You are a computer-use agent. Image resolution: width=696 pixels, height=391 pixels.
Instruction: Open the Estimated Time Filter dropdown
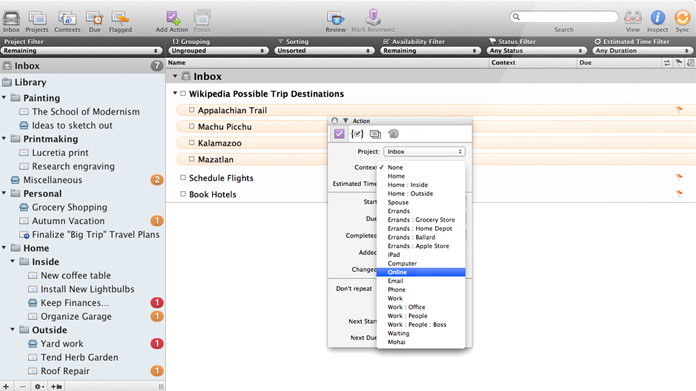click(x=642, y=51)
